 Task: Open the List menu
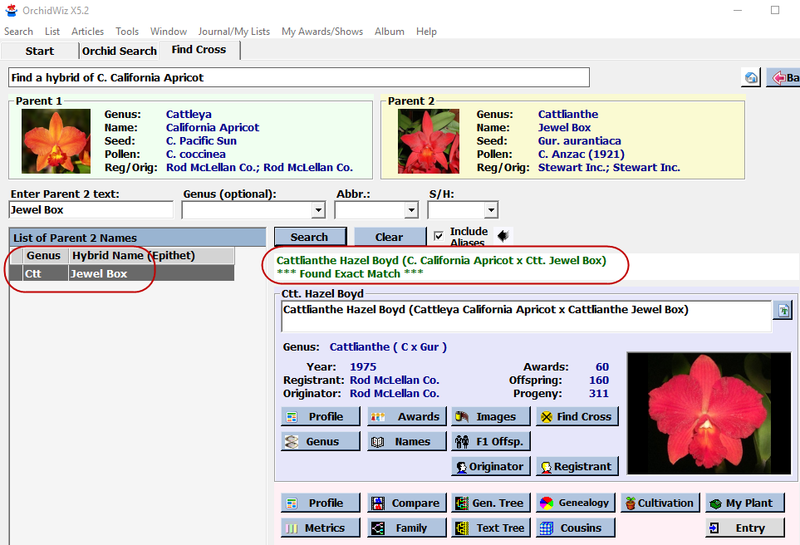(x=52, y=31)
